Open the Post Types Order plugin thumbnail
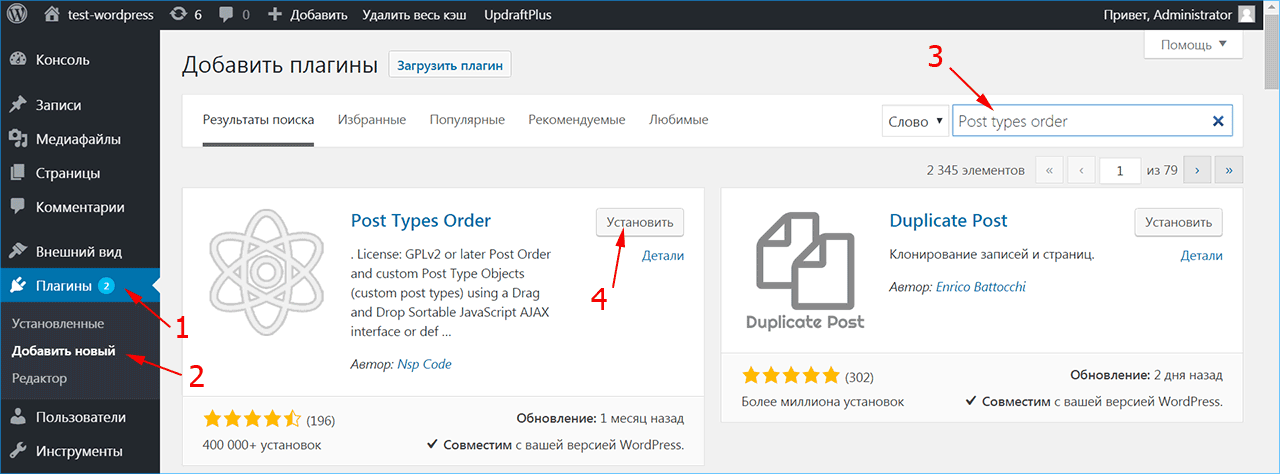The height and width of the screenshot is (474, 1280). [266, 270]
